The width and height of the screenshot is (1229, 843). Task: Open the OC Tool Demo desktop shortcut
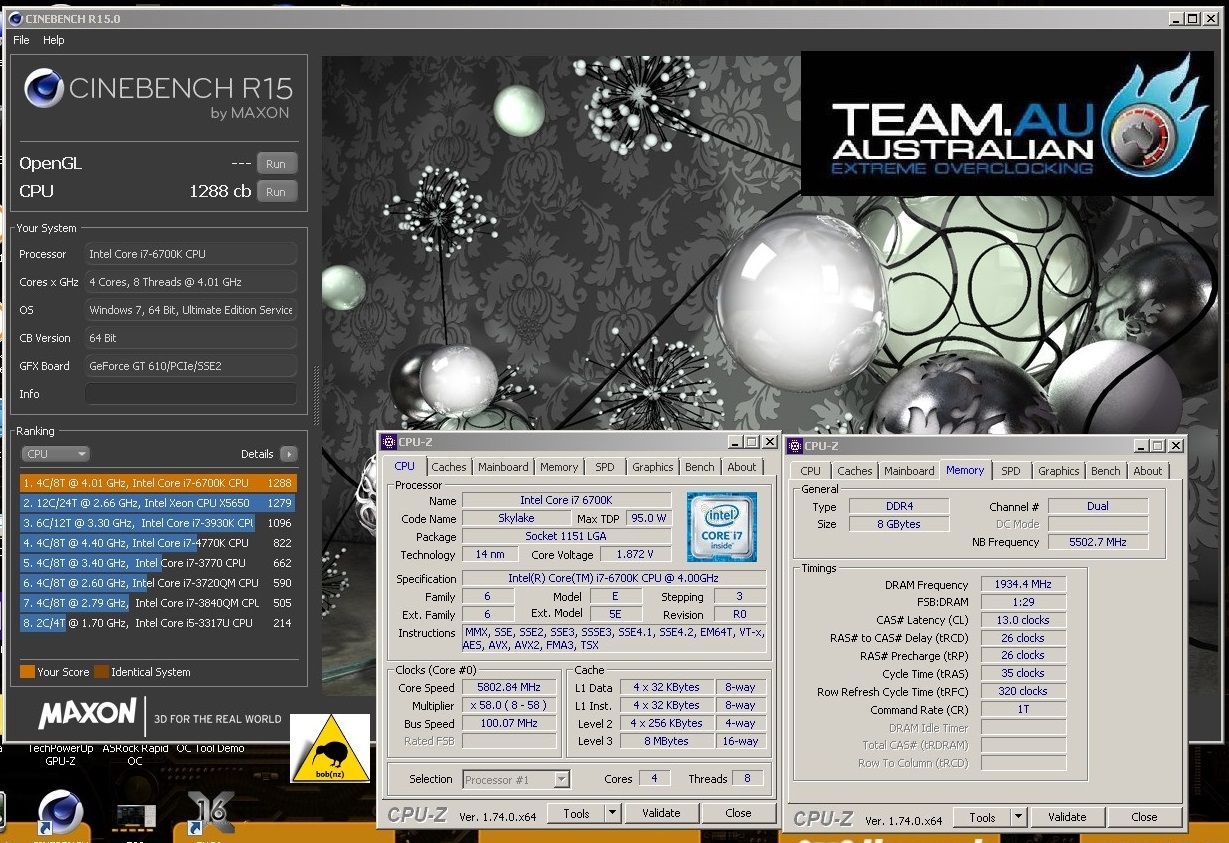(210, 748)
